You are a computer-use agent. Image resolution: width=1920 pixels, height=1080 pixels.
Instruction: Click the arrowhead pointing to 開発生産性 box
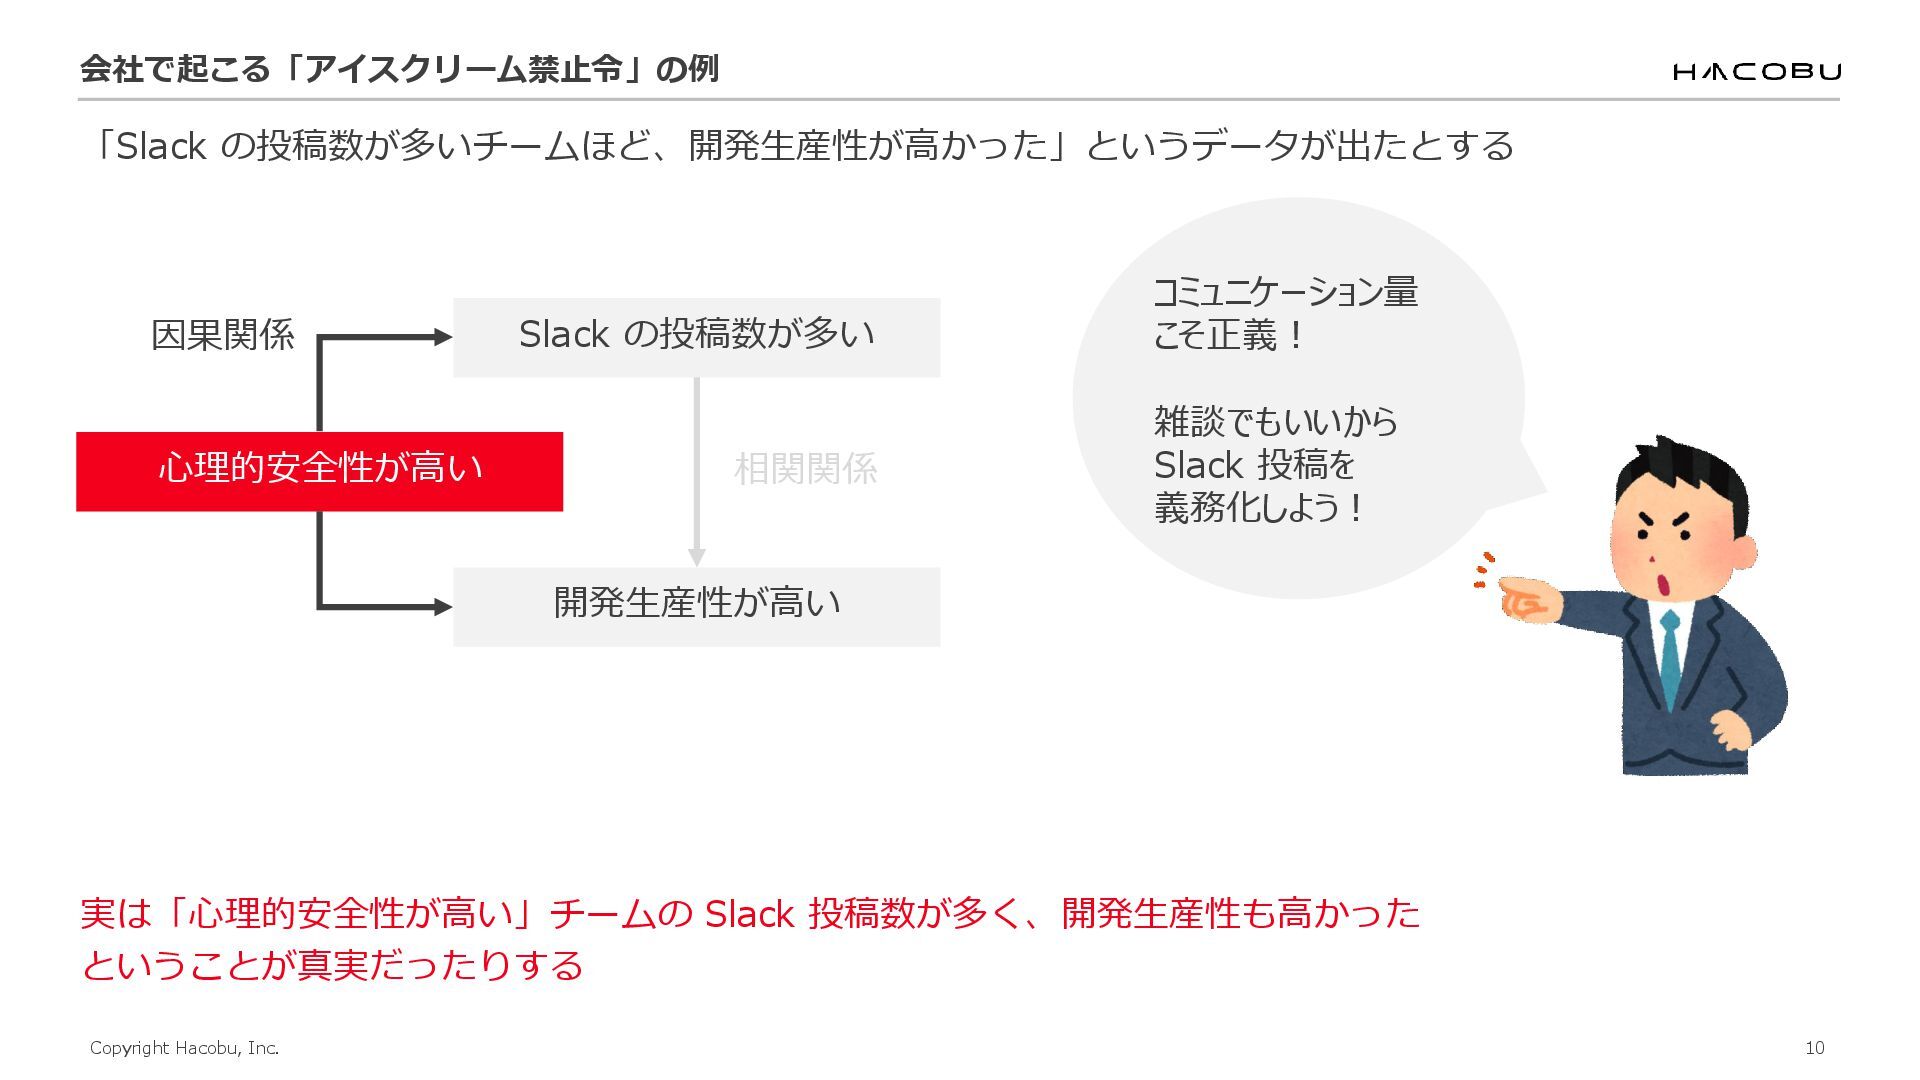pyautogui.click(x=442, y=607)
